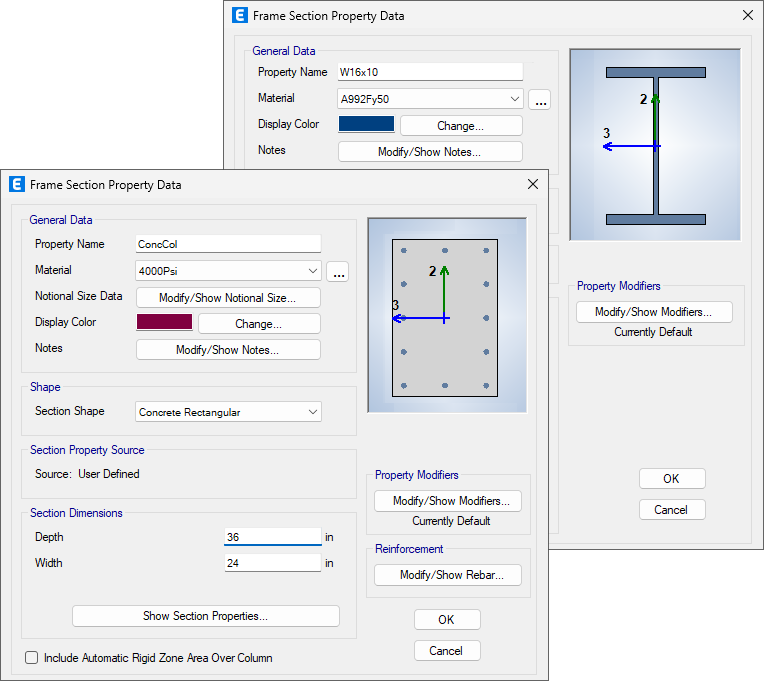Click Show Section Properties button
Image resolution: width=764 pixels, height=681 pixels.
click(x=206, y=616)
